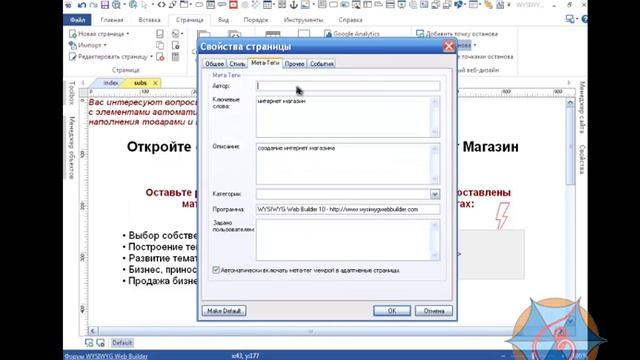Click the blue puzzle extensions icon
The width and height of the screenshot is (640, 360).
click(x=459, y=5)
